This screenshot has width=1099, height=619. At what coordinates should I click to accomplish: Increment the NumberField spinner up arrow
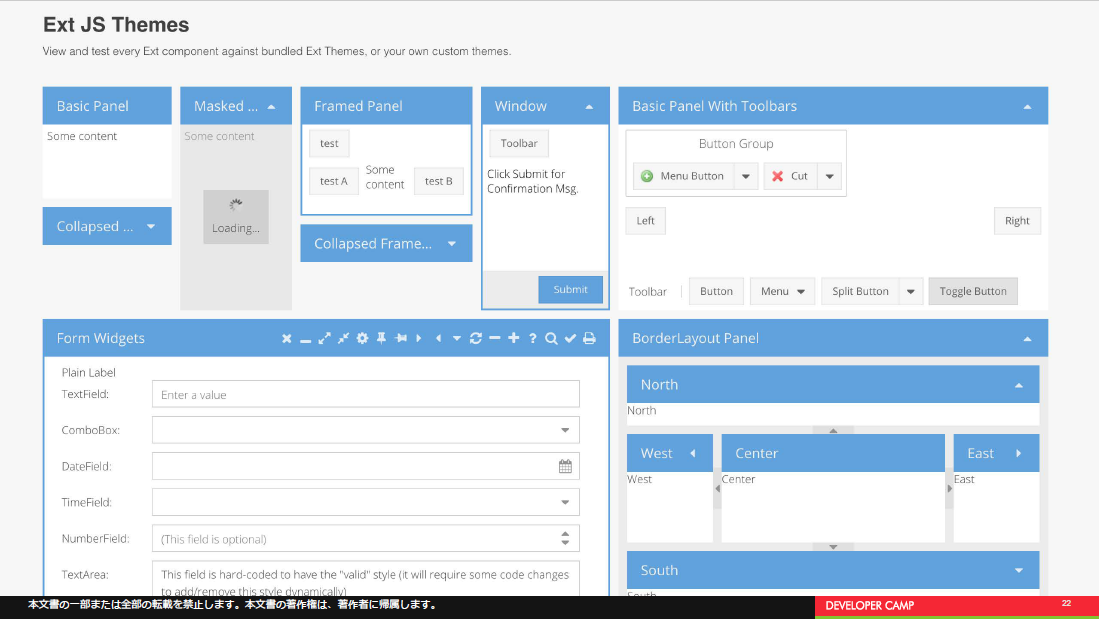click(x=565, y=534)
